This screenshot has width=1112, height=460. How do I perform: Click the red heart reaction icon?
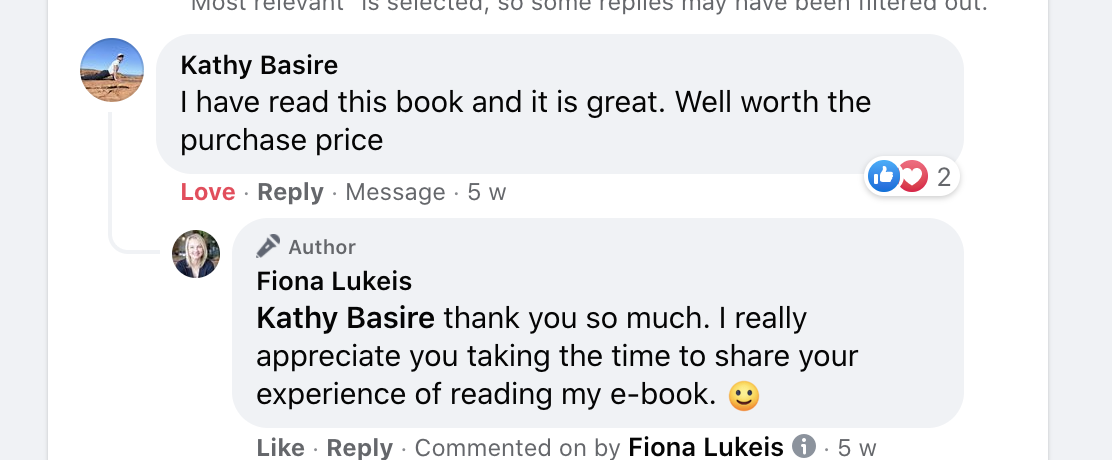point(912,177)
